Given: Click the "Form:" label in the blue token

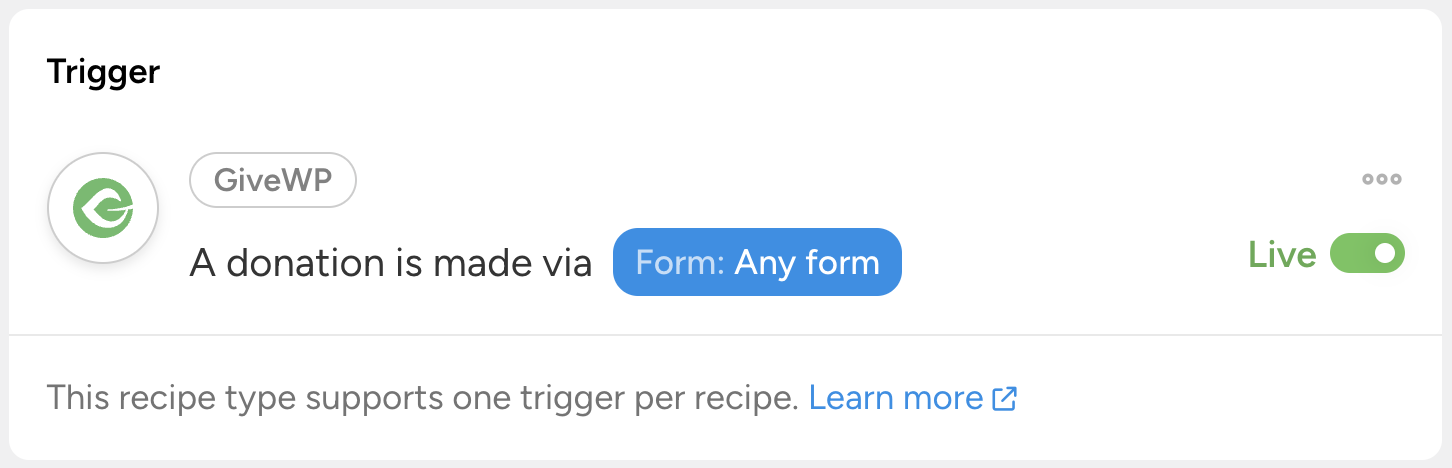Looking at the screenshot, I should tap(680, 263).
